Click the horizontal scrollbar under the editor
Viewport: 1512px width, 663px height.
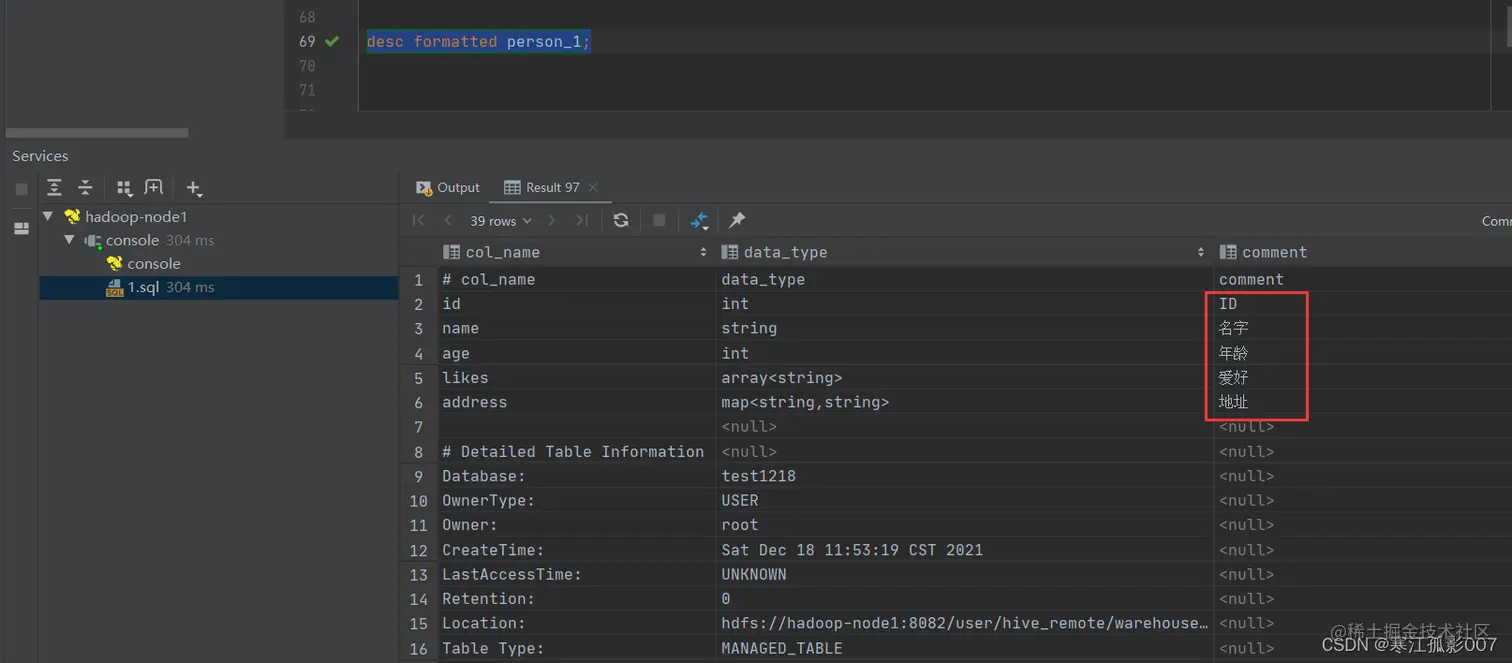[x=97, y=133]
